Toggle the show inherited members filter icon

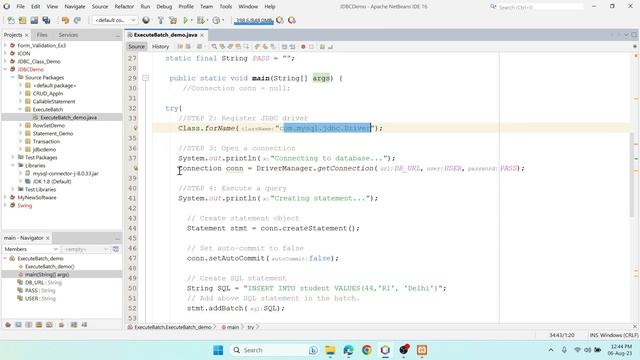[x=8, y=325]
